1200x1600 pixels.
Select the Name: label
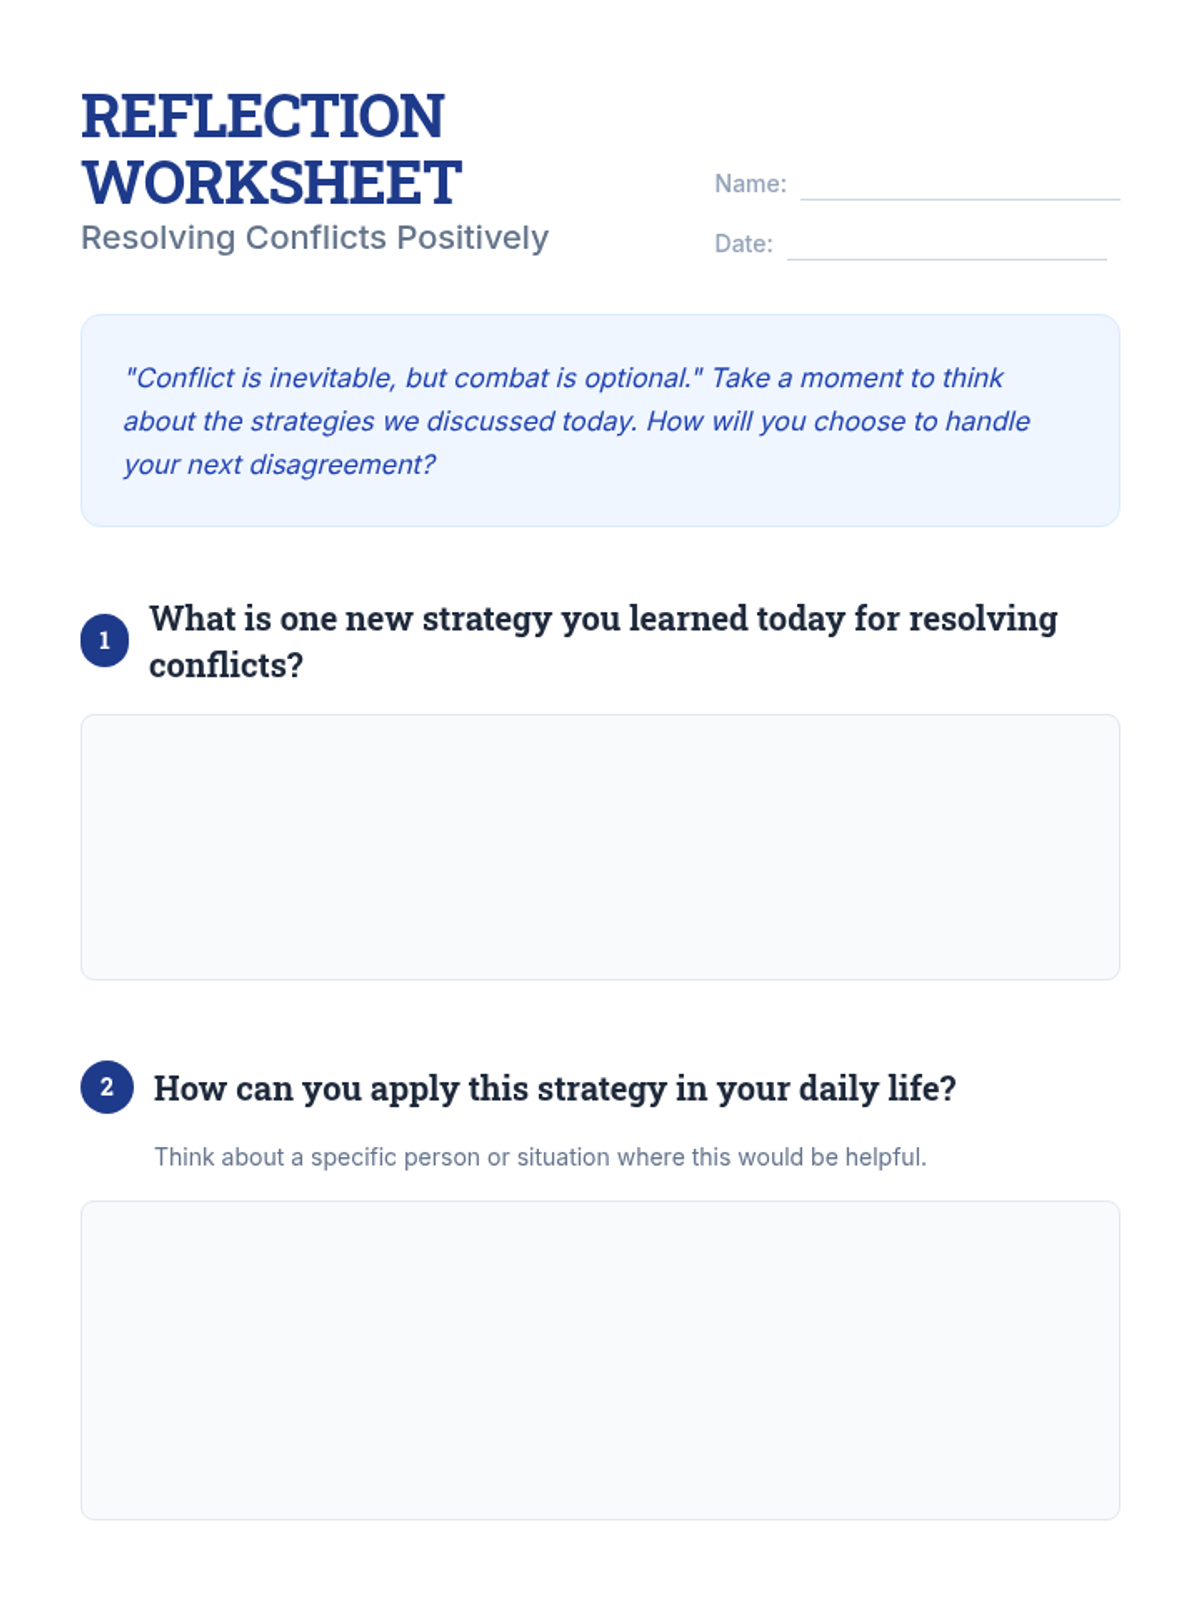point(751,184)
